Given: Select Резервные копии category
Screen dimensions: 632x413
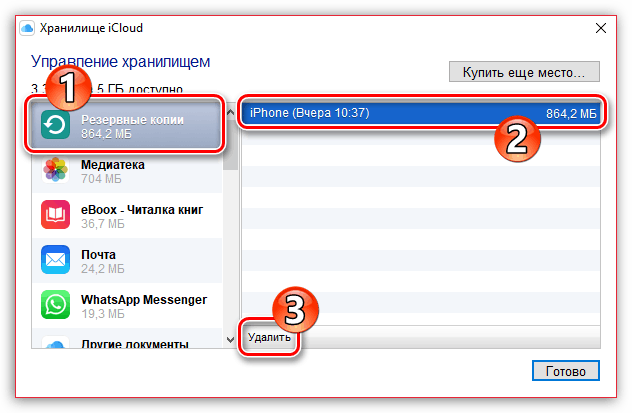Looking at the screenshot, I should point(127,125).
